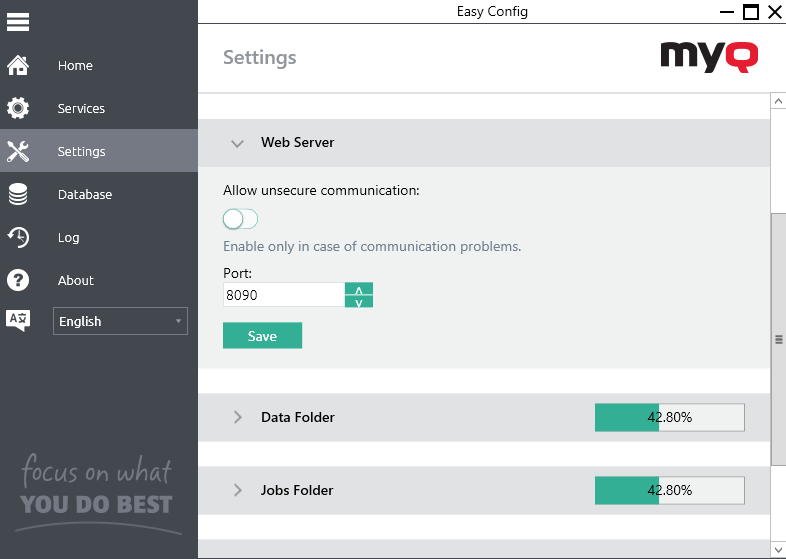786x559 pixels.
Task: Click the language translation icon
Action: click(x=18, y=321)
